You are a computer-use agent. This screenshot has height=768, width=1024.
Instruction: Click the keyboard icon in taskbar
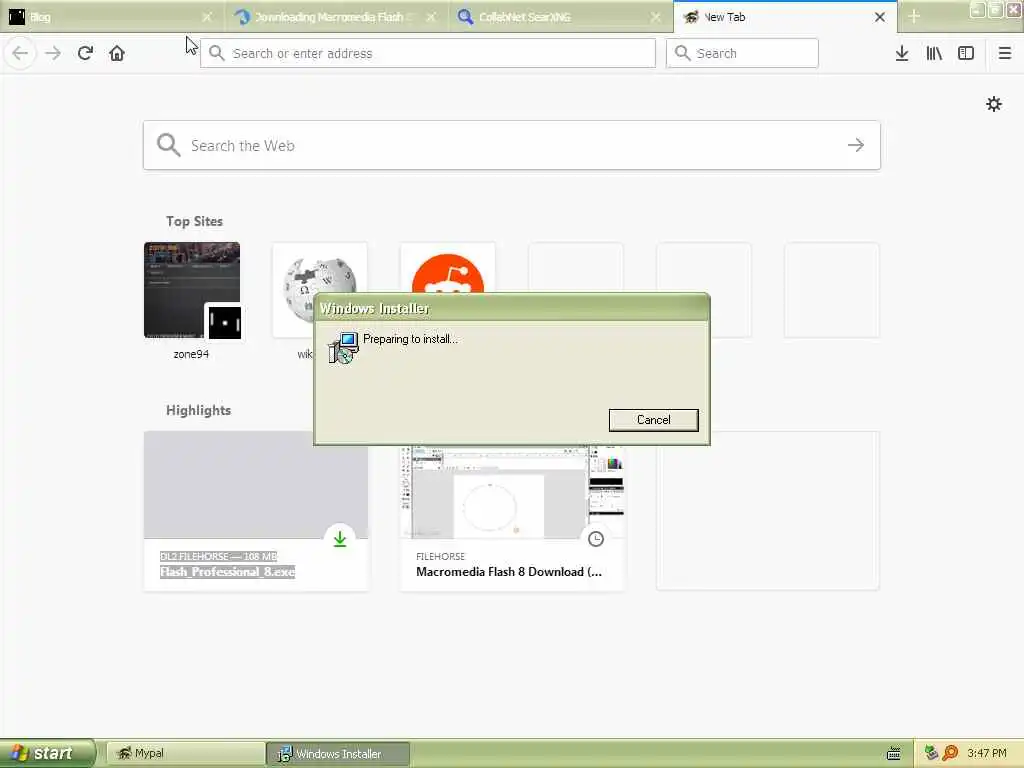(x=894, y=753)
